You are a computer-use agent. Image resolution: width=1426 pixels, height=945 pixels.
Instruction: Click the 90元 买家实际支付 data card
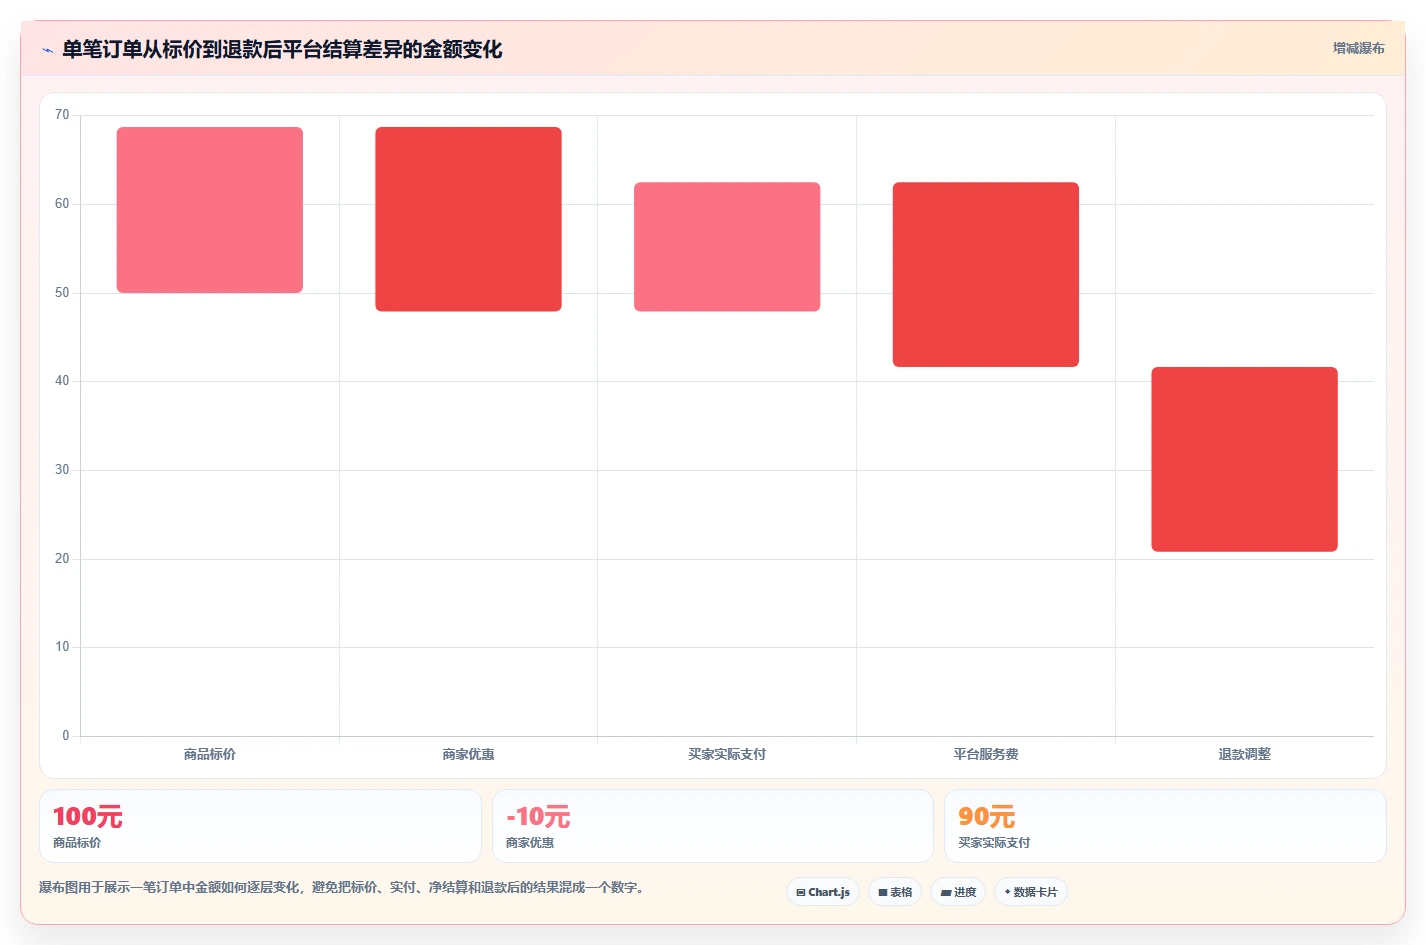click(1165, 826)
